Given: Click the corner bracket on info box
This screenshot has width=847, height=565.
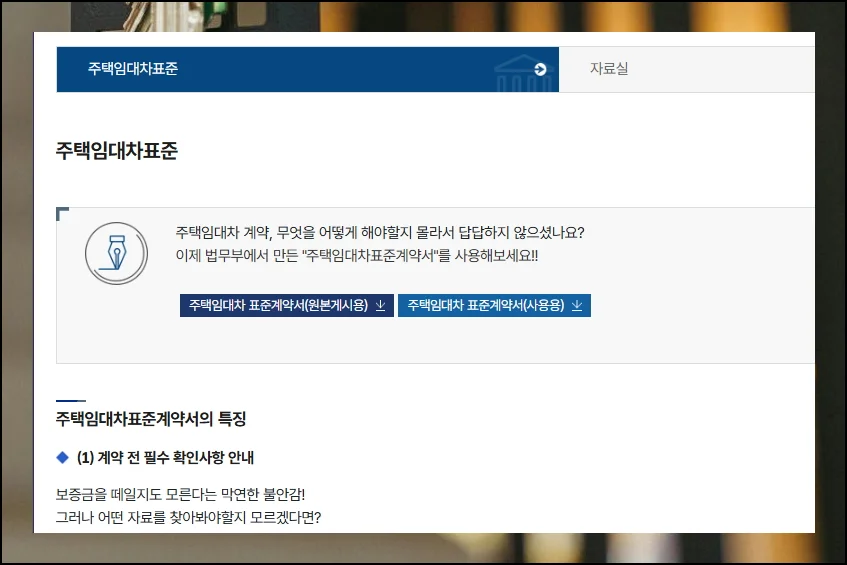Looking at the screenshot, I should click(x=63, y=213).
